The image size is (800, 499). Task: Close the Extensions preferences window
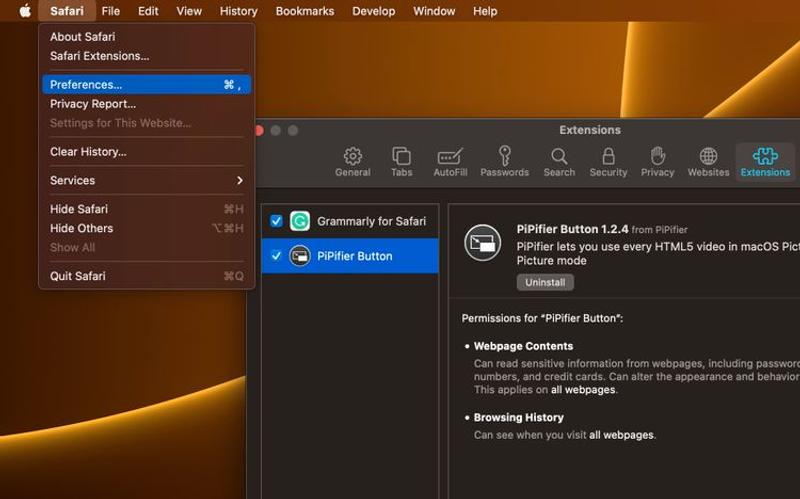(259, 131)
